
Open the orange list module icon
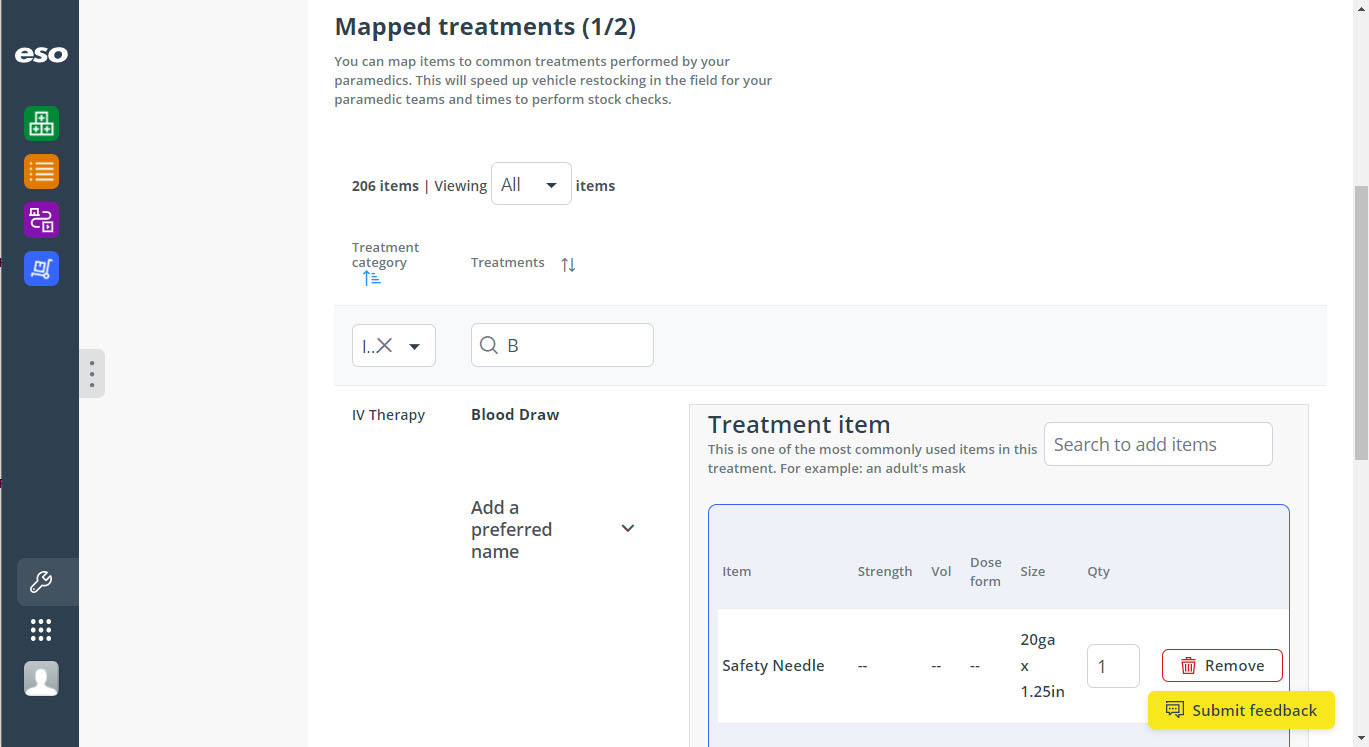[41, 172]
